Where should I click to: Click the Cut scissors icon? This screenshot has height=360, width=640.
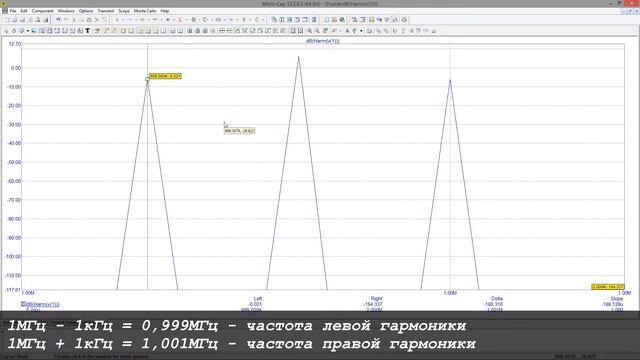click(x=73, y=20)
